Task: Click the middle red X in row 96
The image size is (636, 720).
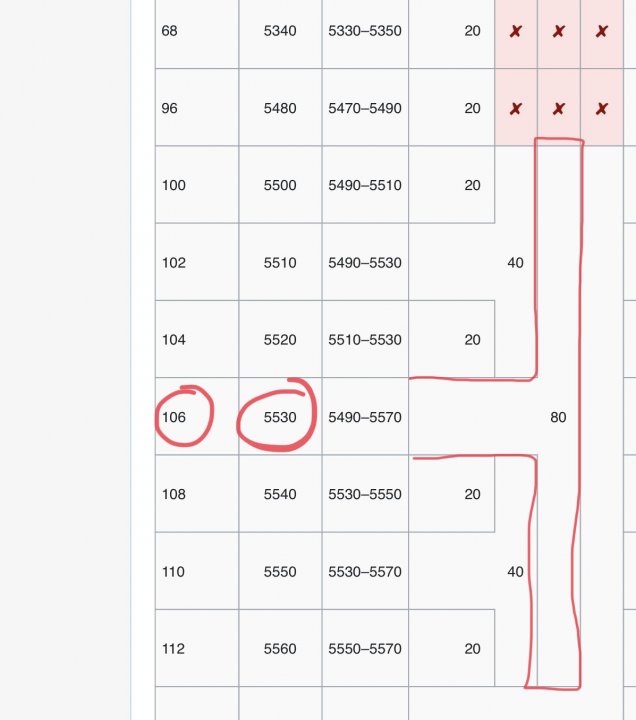Action: click(558, 108)
